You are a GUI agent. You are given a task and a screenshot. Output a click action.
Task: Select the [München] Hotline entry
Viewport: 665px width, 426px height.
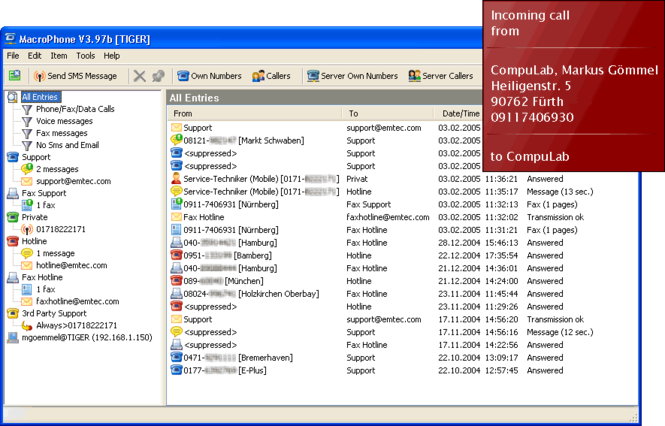(x=223, y=281)
